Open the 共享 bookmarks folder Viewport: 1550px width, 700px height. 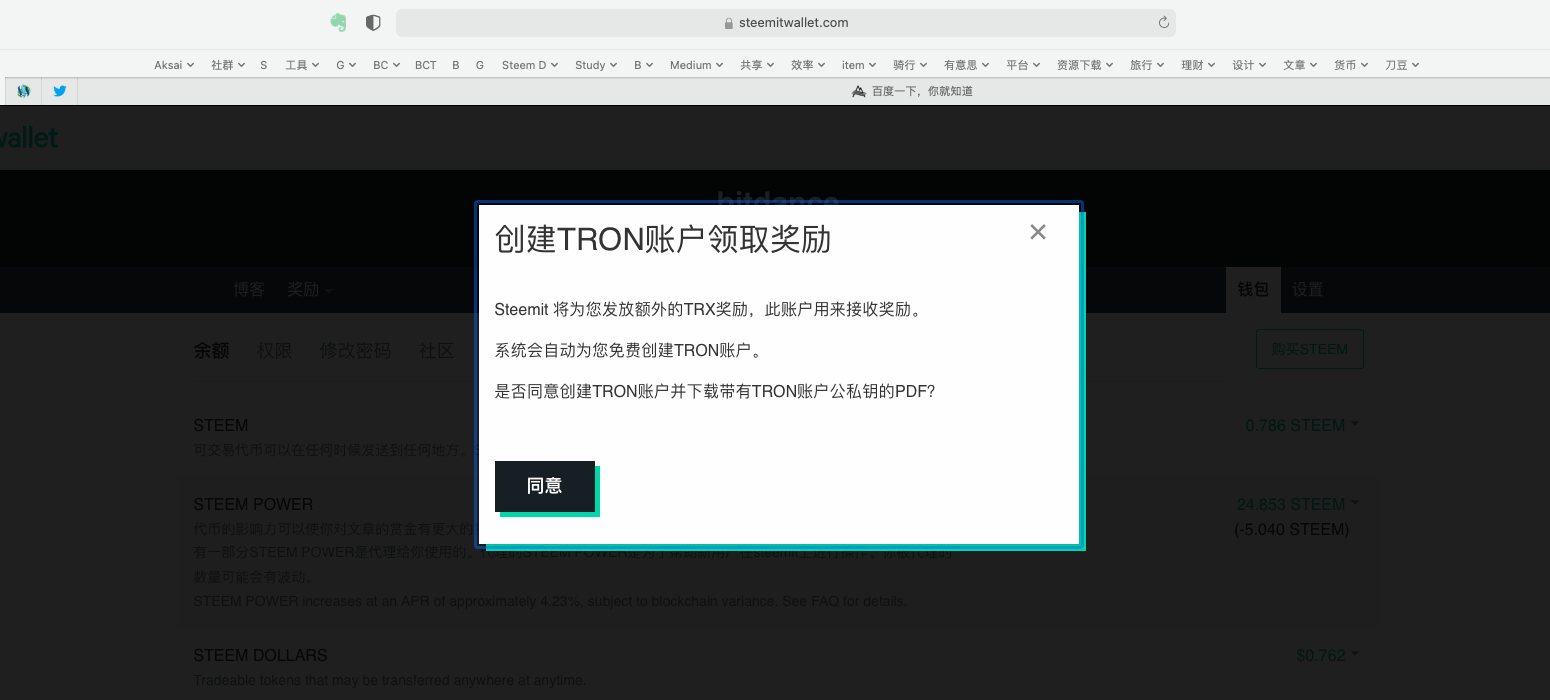tap(757, 65)
